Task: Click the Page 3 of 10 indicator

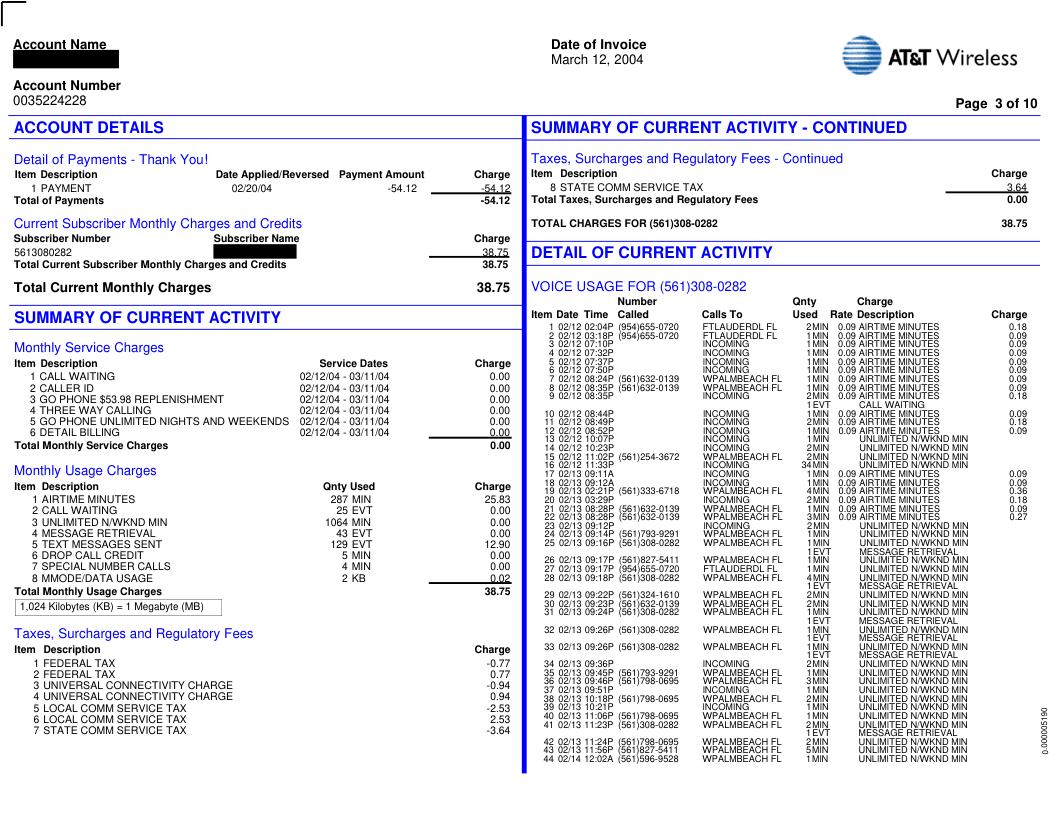Action: pyautogui.click(x=996, y=104)
